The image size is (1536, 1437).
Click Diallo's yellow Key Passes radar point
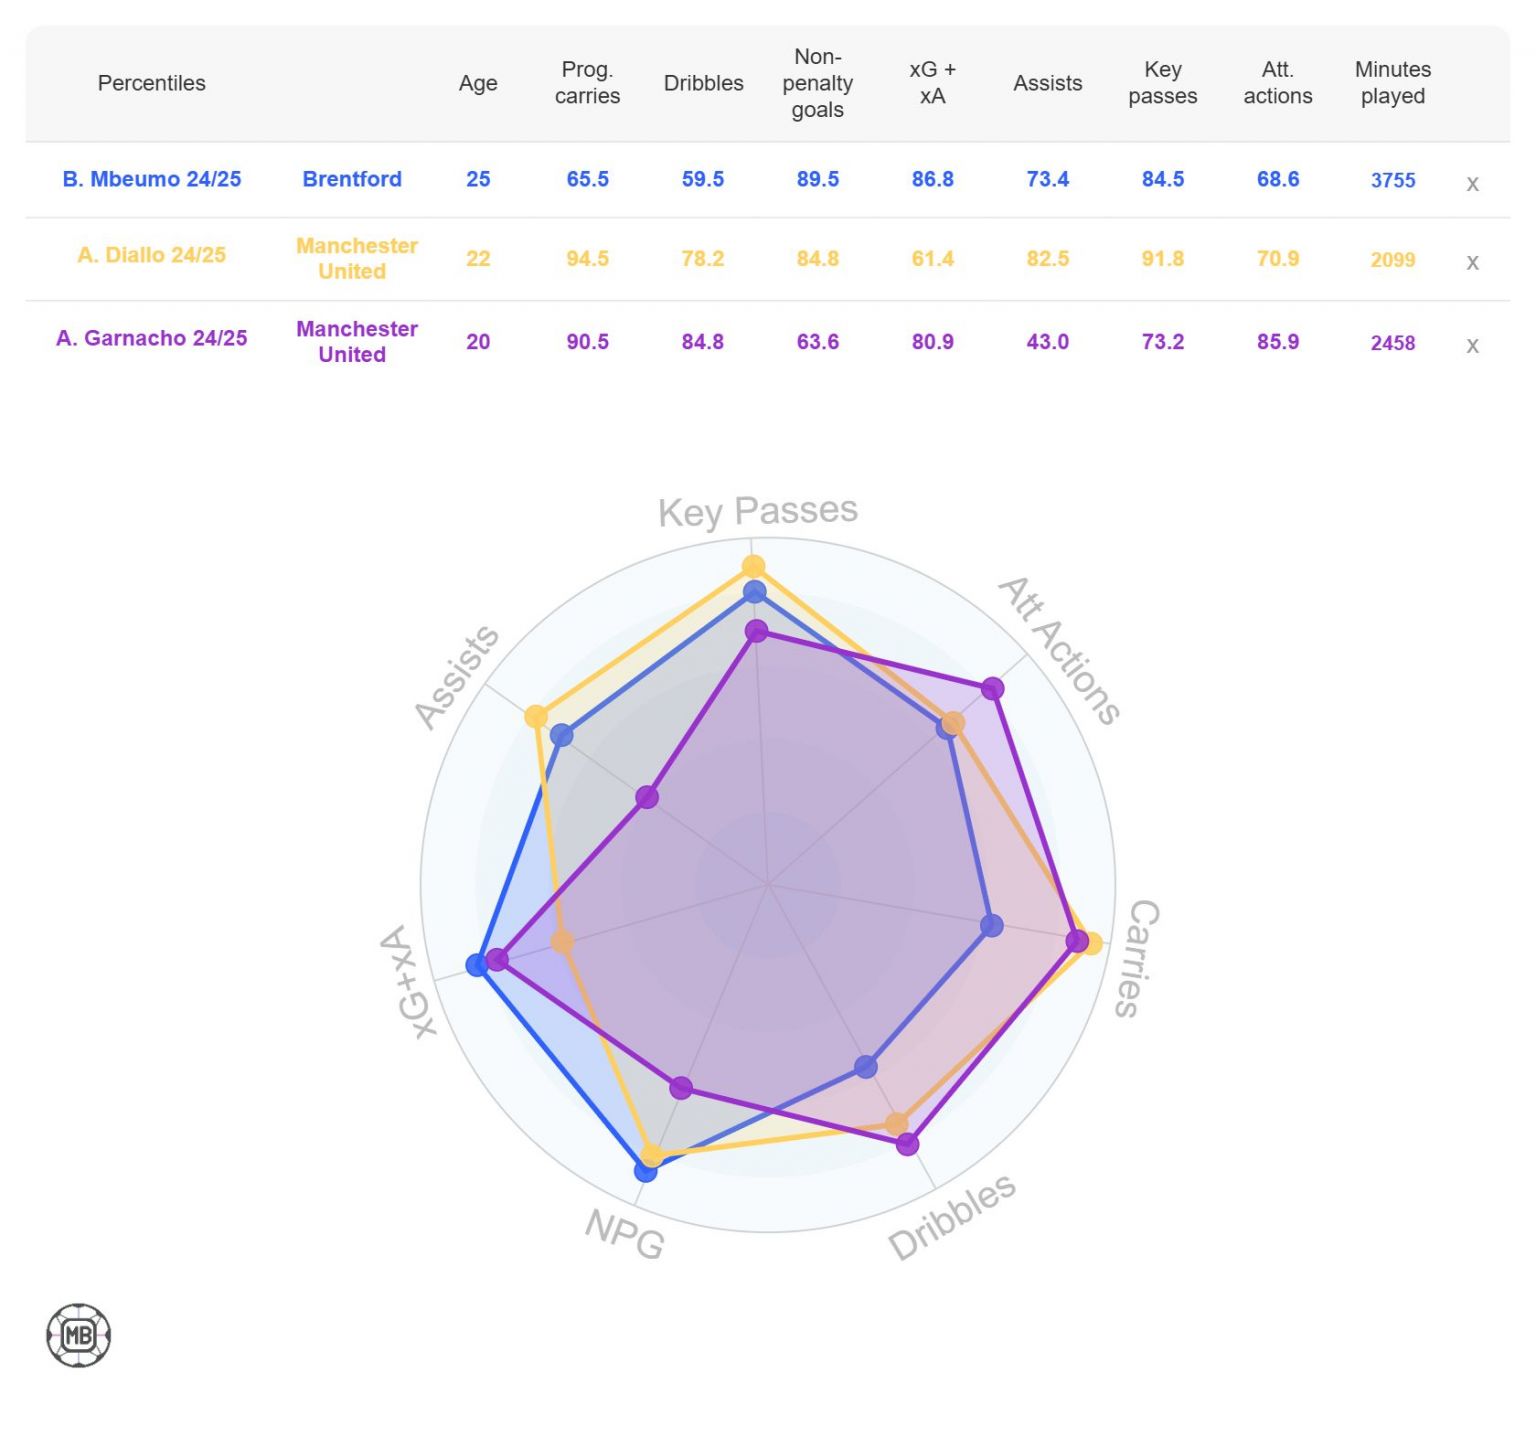point(753,567)
